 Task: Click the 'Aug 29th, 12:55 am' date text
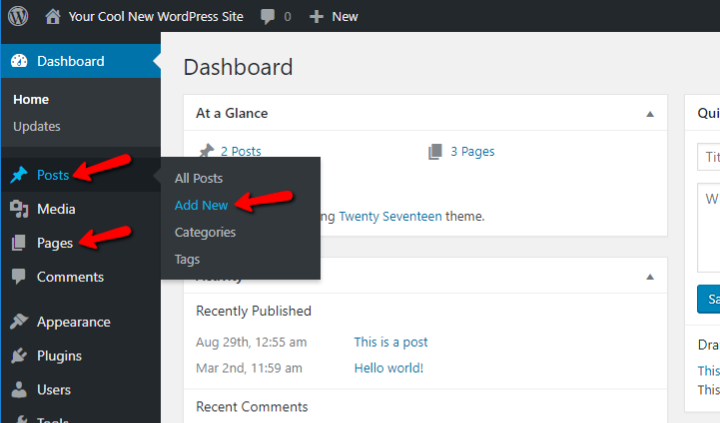(x=251, y=342)
